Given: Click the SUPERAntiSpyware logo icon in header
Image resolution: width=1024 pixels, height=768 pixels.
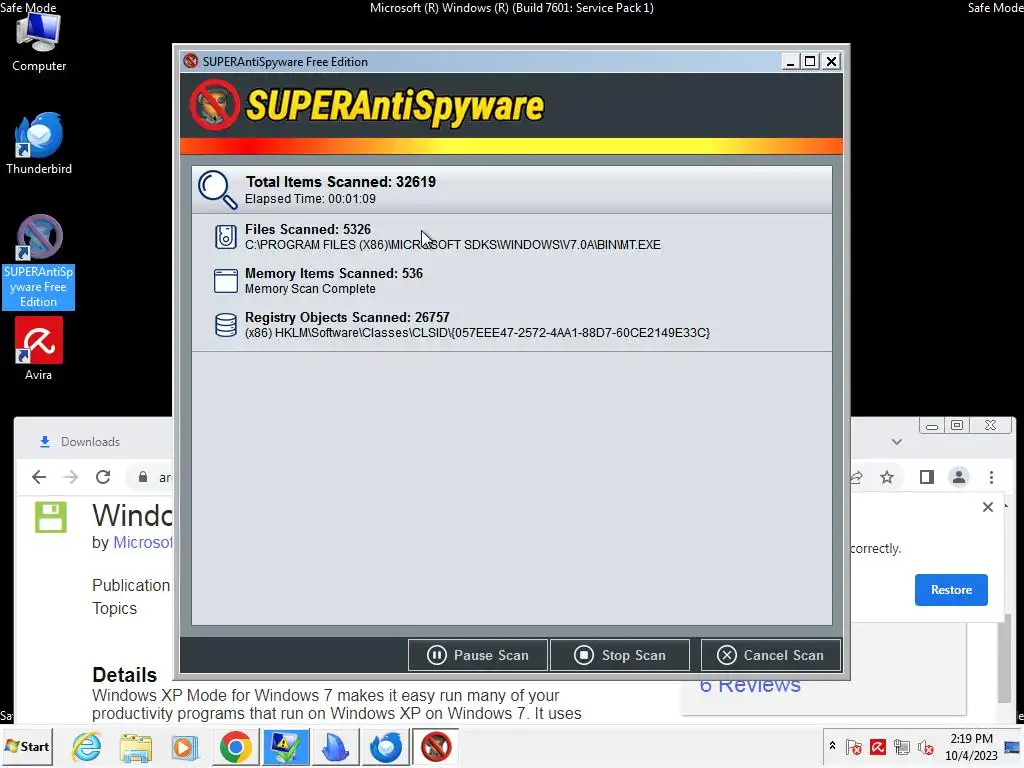Looking at the screenshot, I should pos(215,105).
